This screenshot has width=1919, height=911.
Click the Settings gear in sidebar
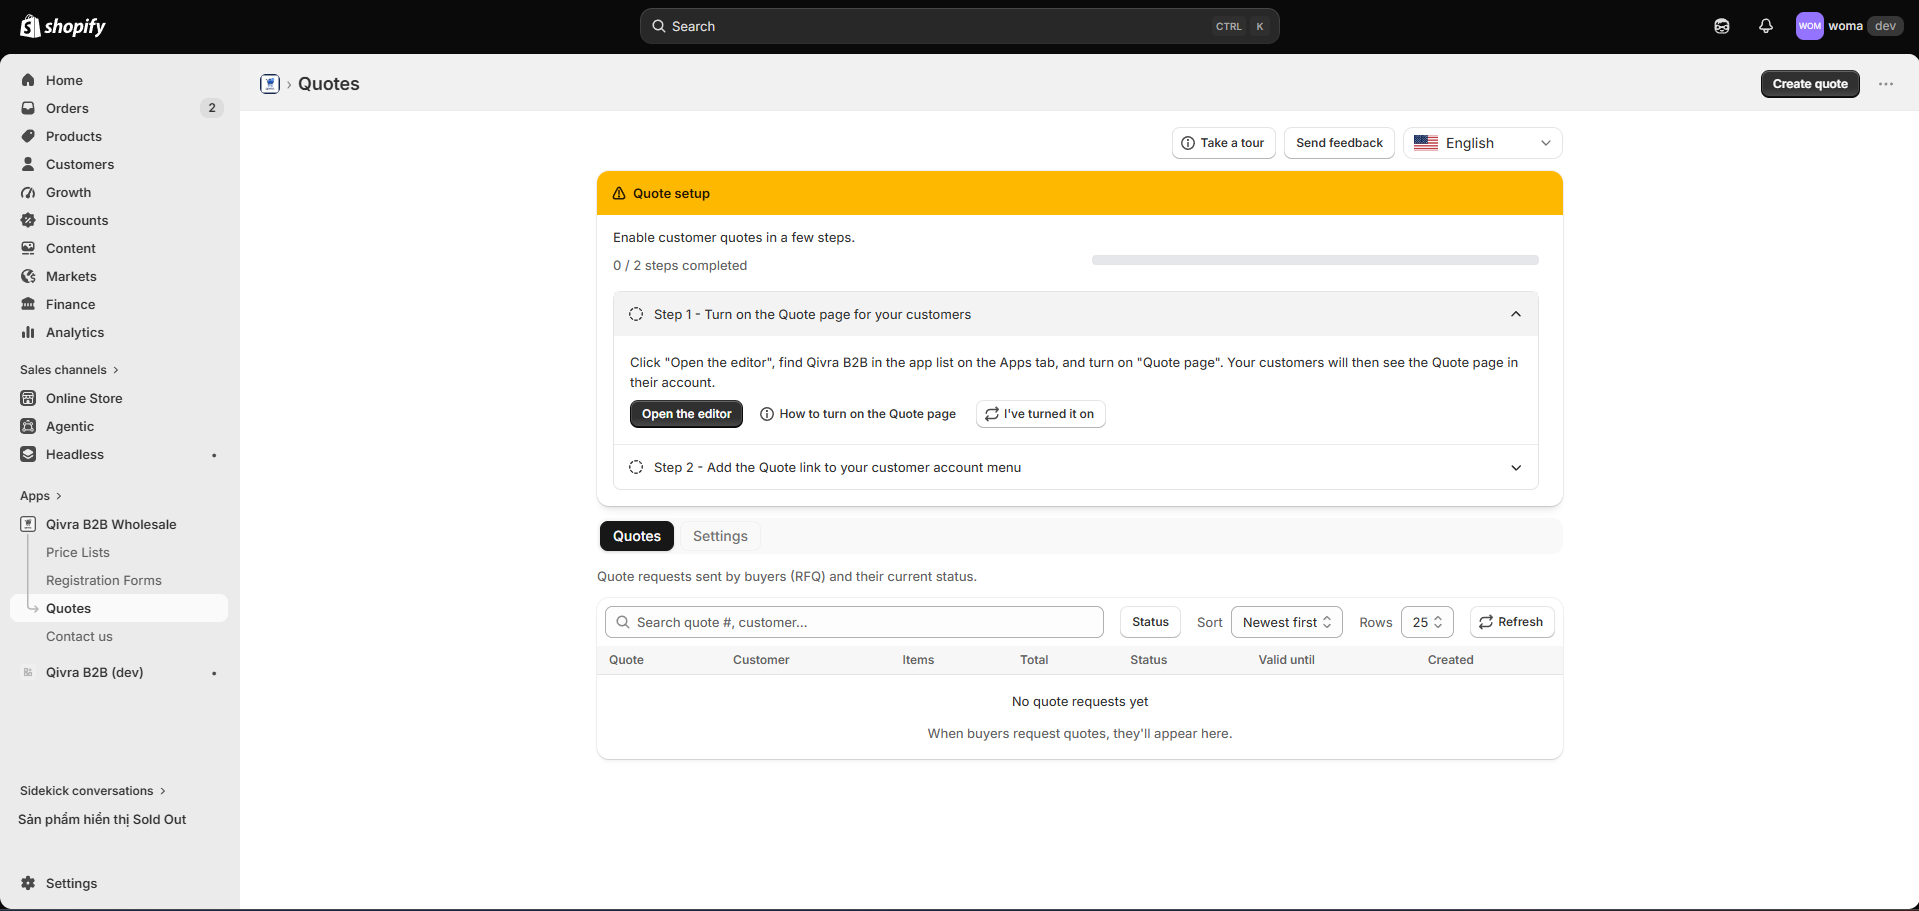tap(28, 883)
